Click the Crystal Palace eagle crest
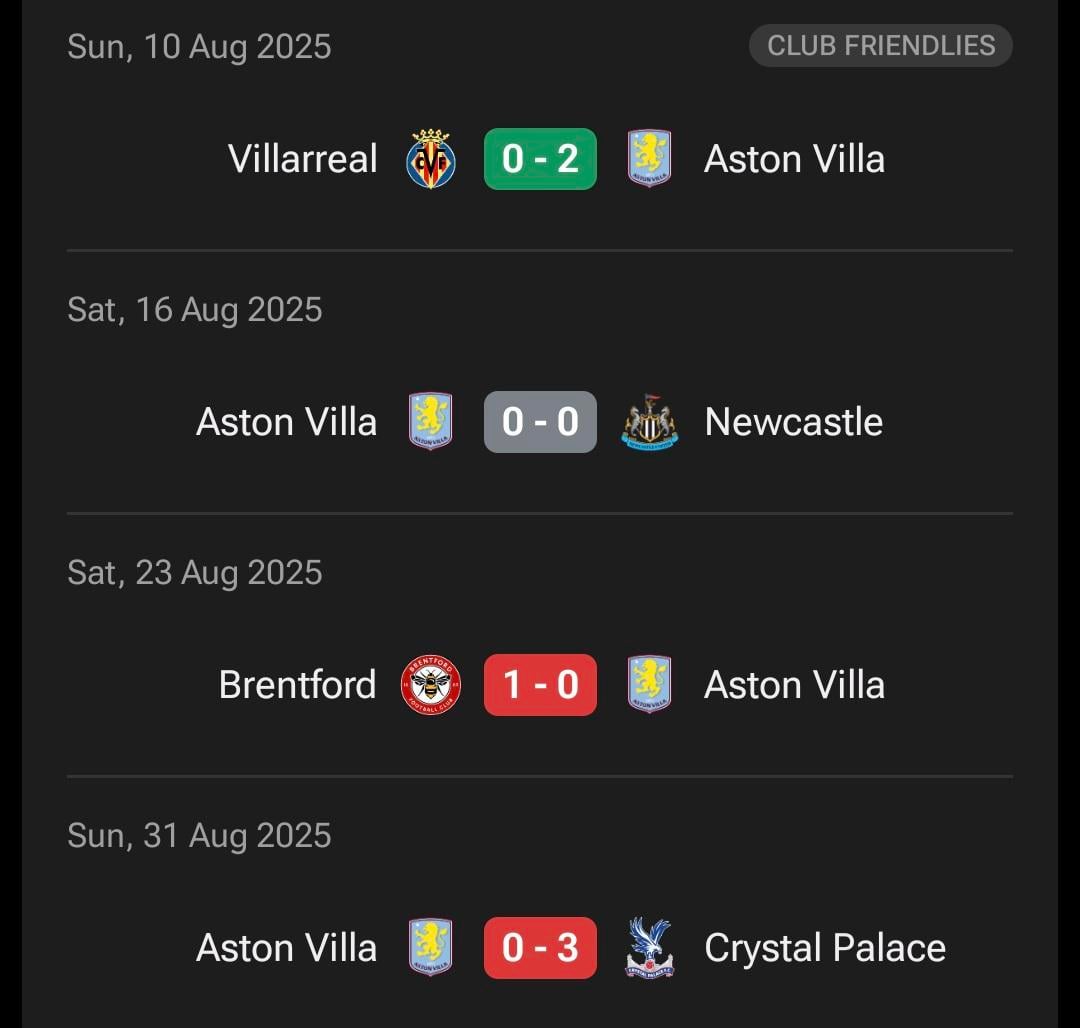 (x=649, y=948)
